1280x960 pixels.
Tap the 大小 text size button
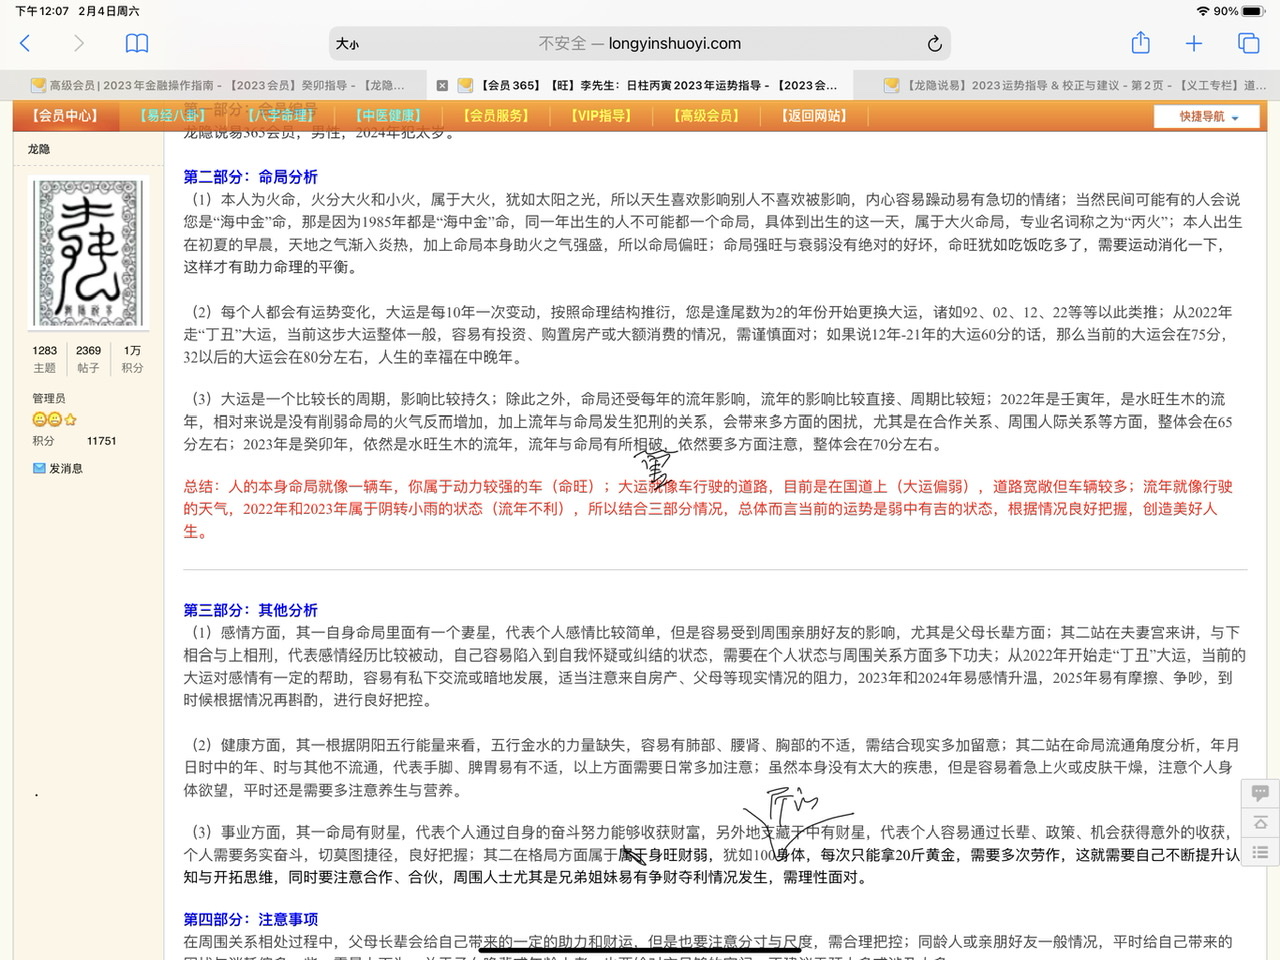(347, 44)
